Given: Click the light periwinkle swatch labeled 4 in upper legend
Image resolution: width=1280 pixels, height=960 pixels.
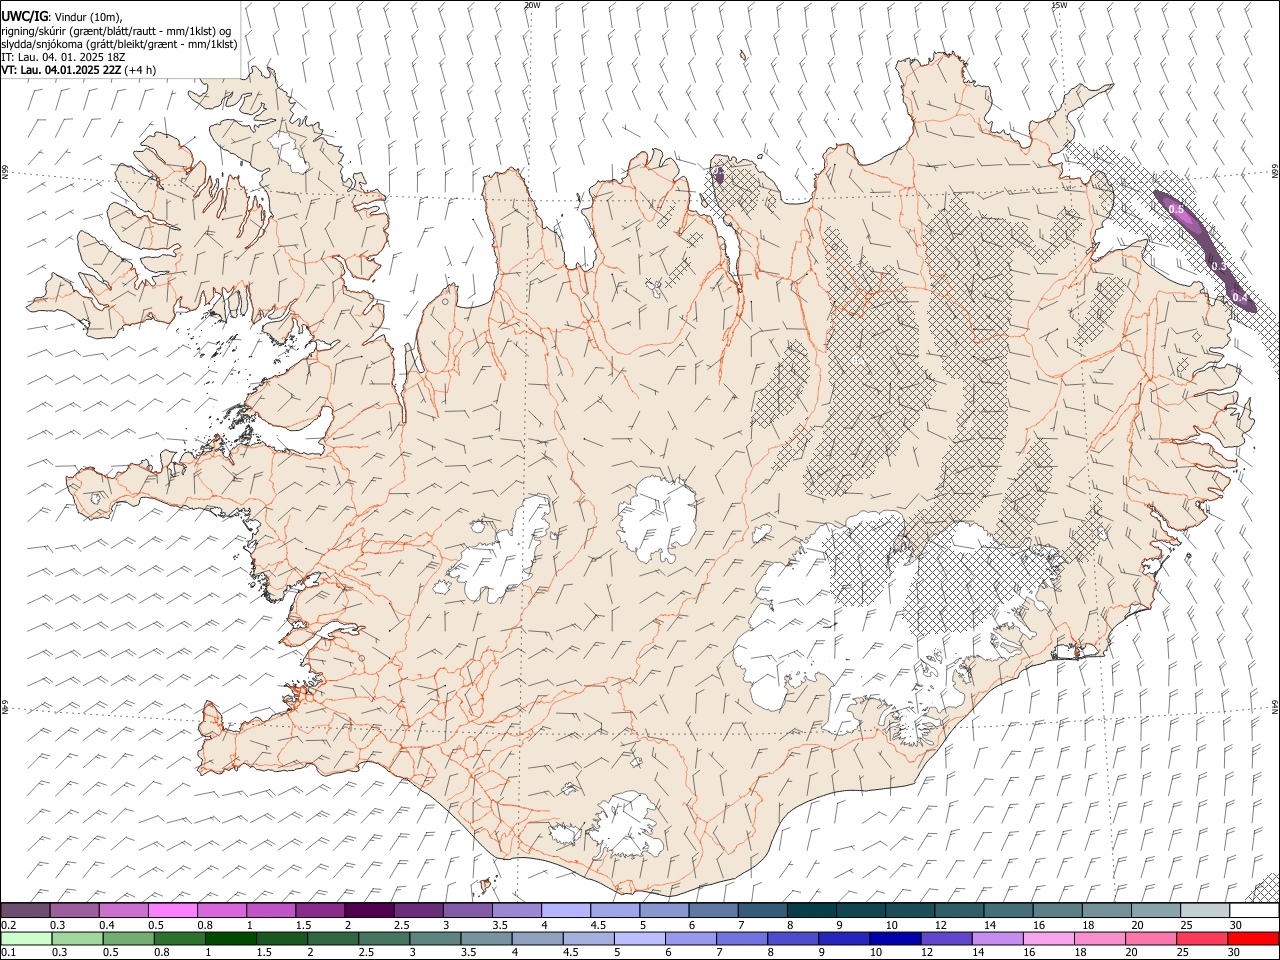Looking at the screenshot, I should pos(566,911).
